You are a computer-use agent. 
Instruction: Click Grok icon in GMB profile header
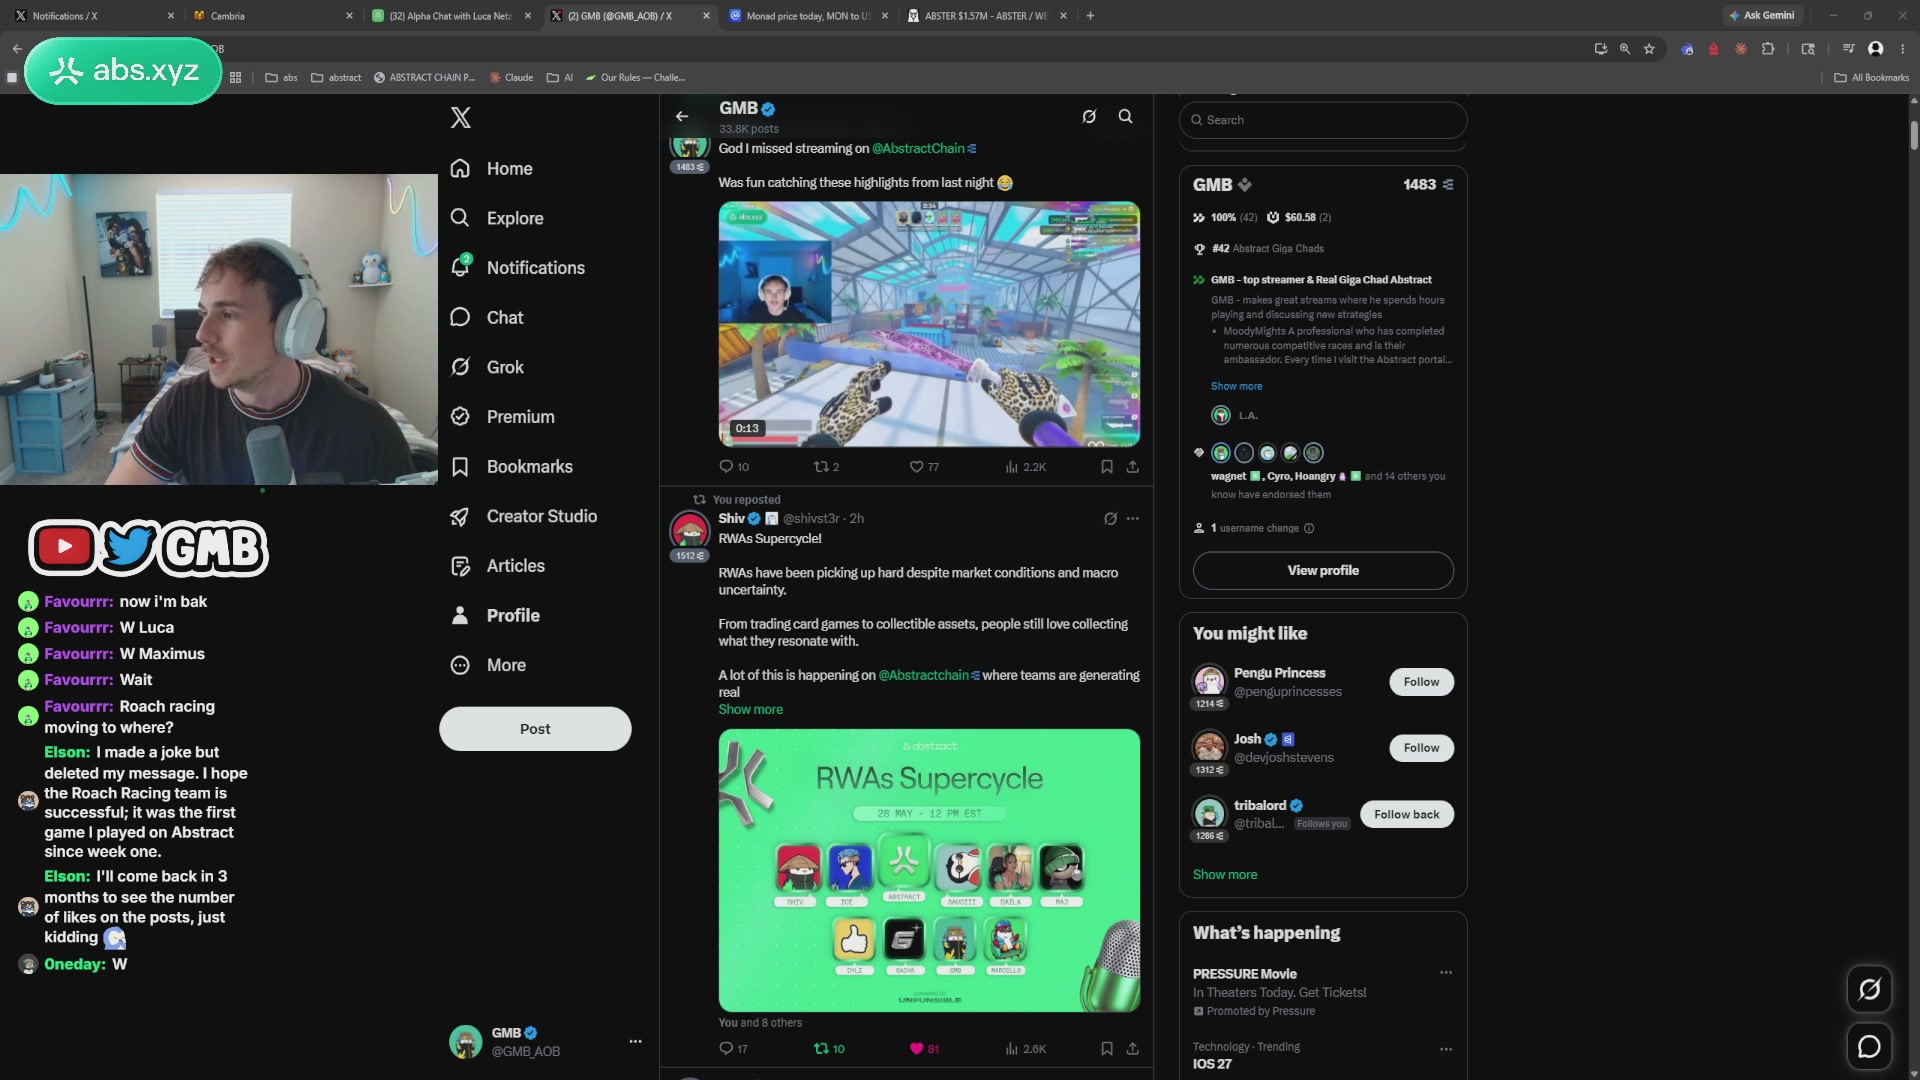1089,117
